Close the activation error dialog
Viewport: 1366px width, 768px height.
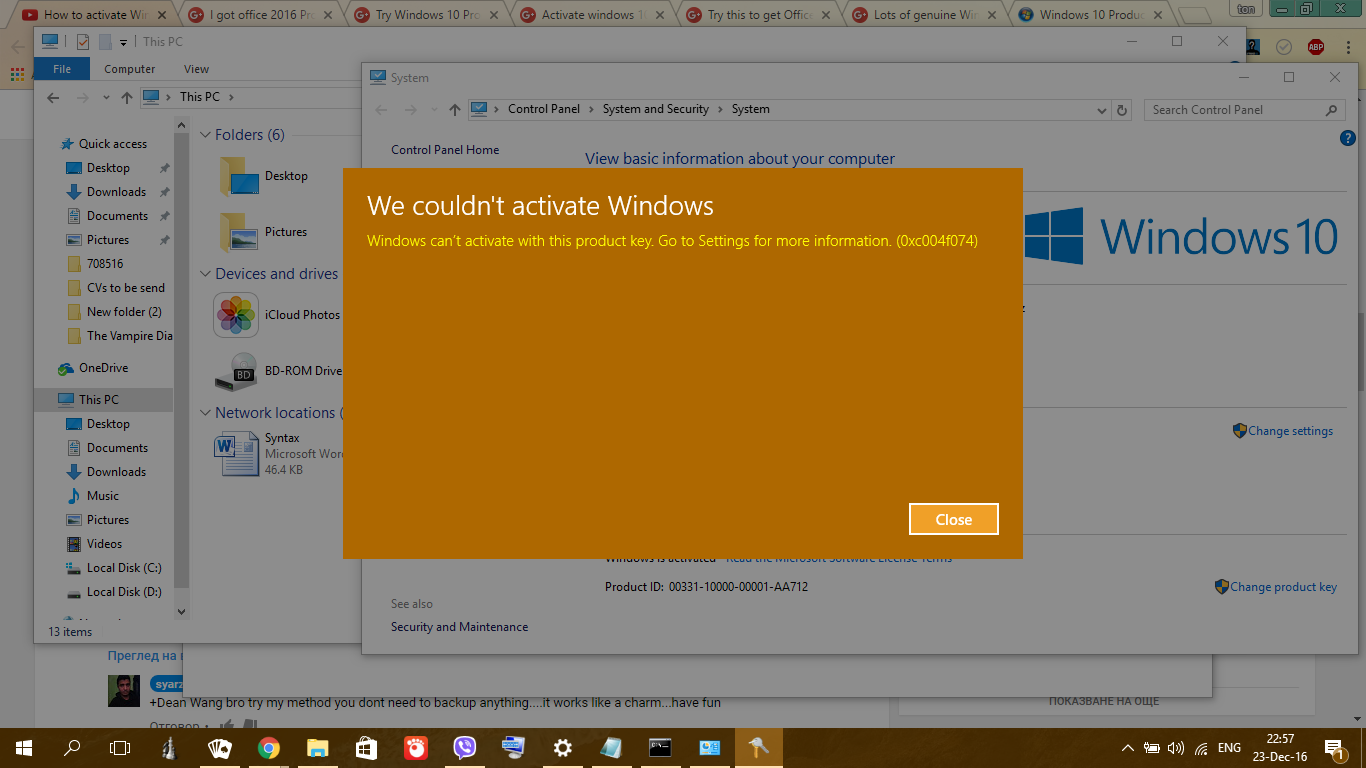click(953, 519)
